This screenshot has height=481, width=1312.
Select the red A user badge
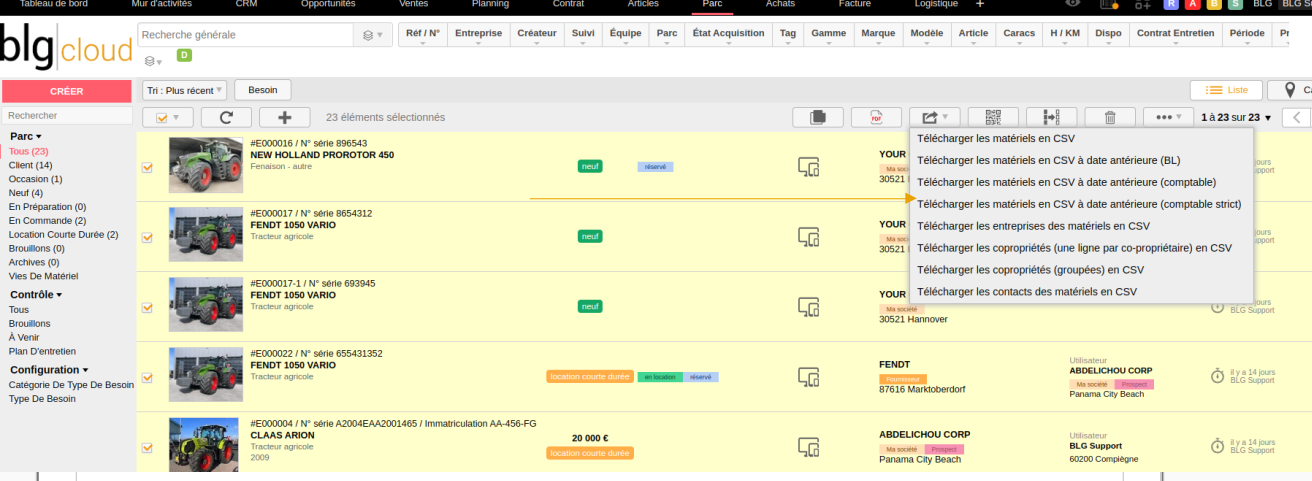coord(1191,4)
